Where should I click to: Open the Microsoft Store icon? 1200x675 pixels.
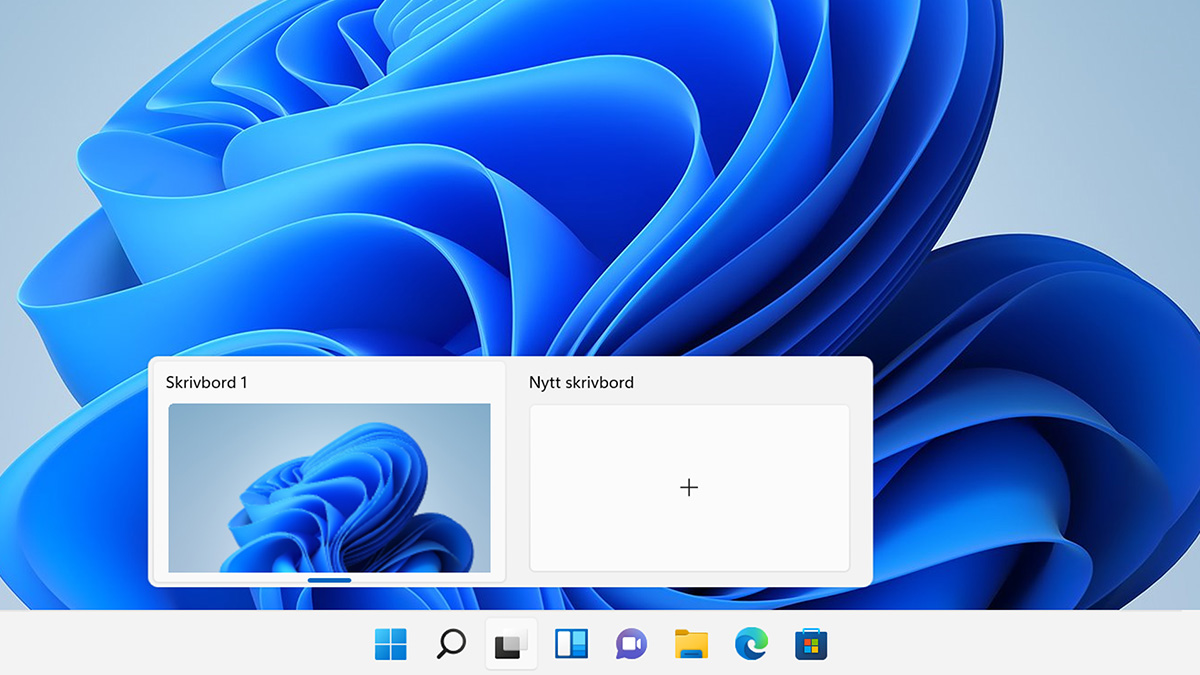pyautogui.click(x=811, y=644)
